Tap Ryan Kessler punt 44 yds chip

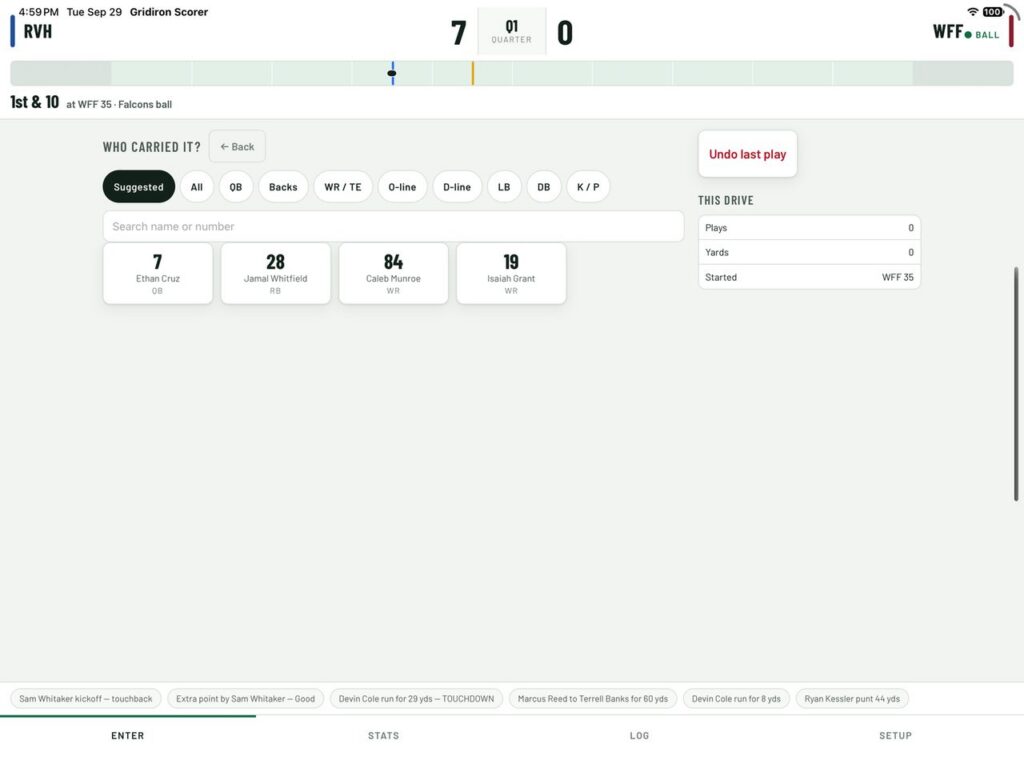(852, 699)
